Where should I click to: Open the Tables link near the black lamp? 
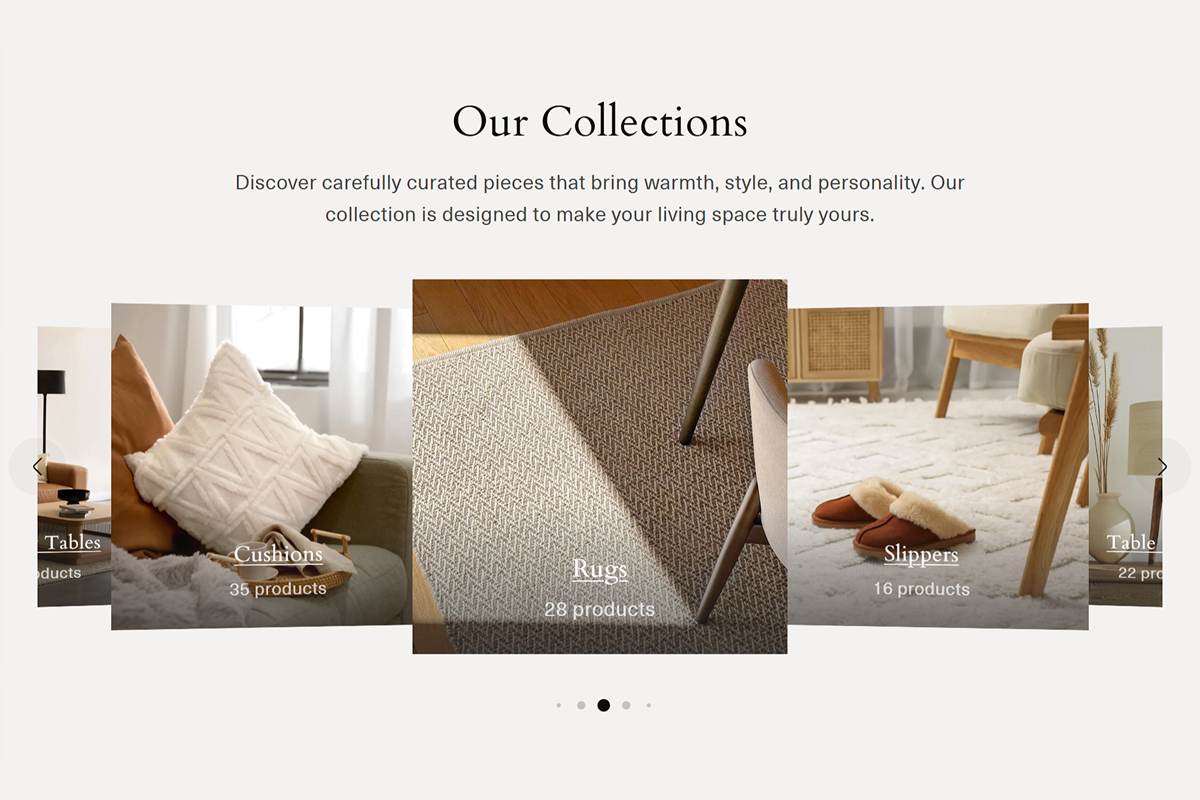click(73, 542)
